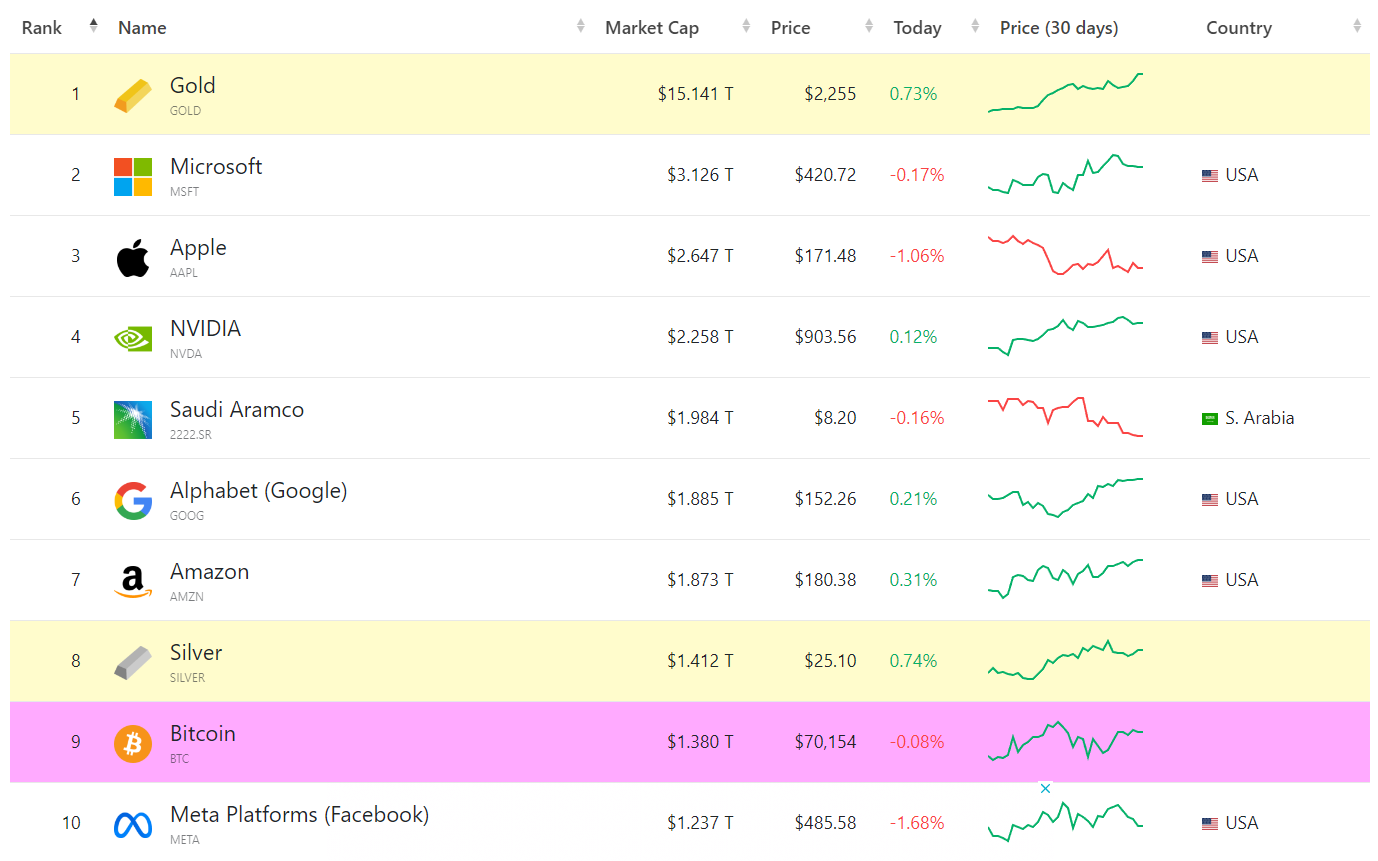This screenshot has height=861, width=1378.
Task: Sort by Market Cap column arrows
Action: point(746,27)
